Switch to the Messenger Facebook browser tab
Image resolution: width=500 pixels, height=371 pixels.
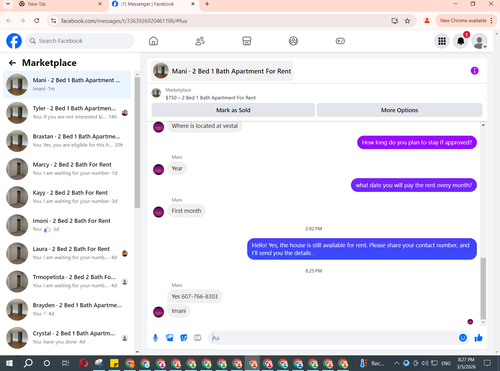(x=153, y=4)
